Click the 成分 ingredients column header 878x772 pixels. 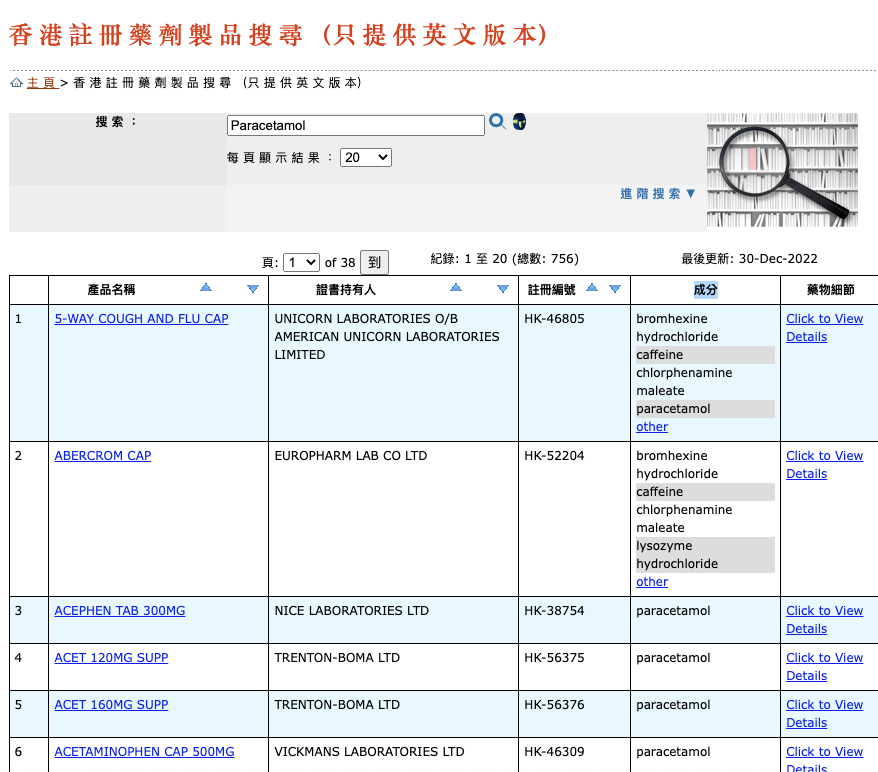pos(705,290)
